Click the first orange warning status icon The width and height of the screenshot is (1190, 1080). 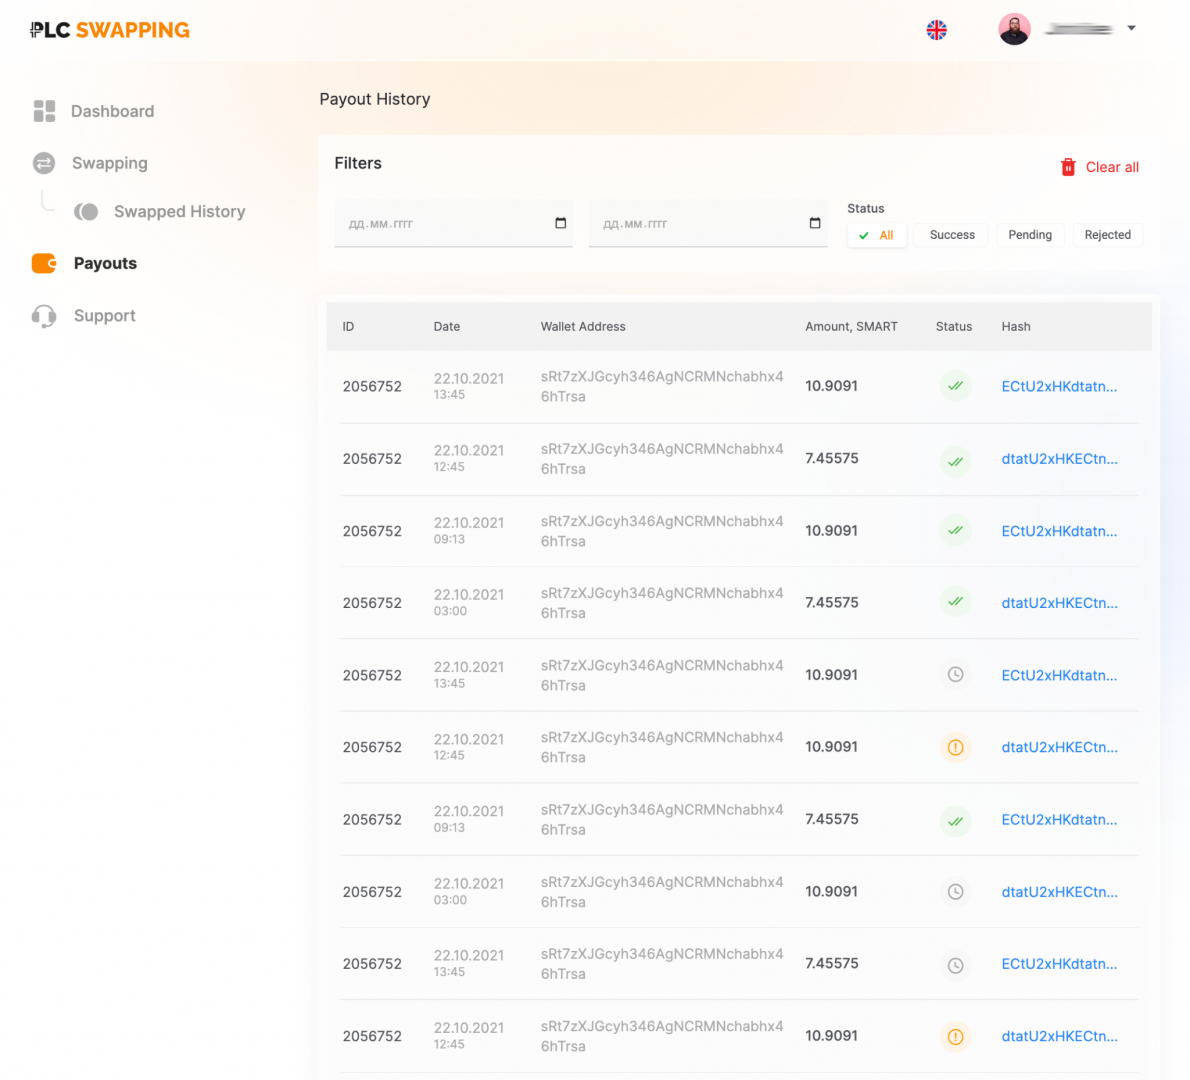[x=955, y=747]
